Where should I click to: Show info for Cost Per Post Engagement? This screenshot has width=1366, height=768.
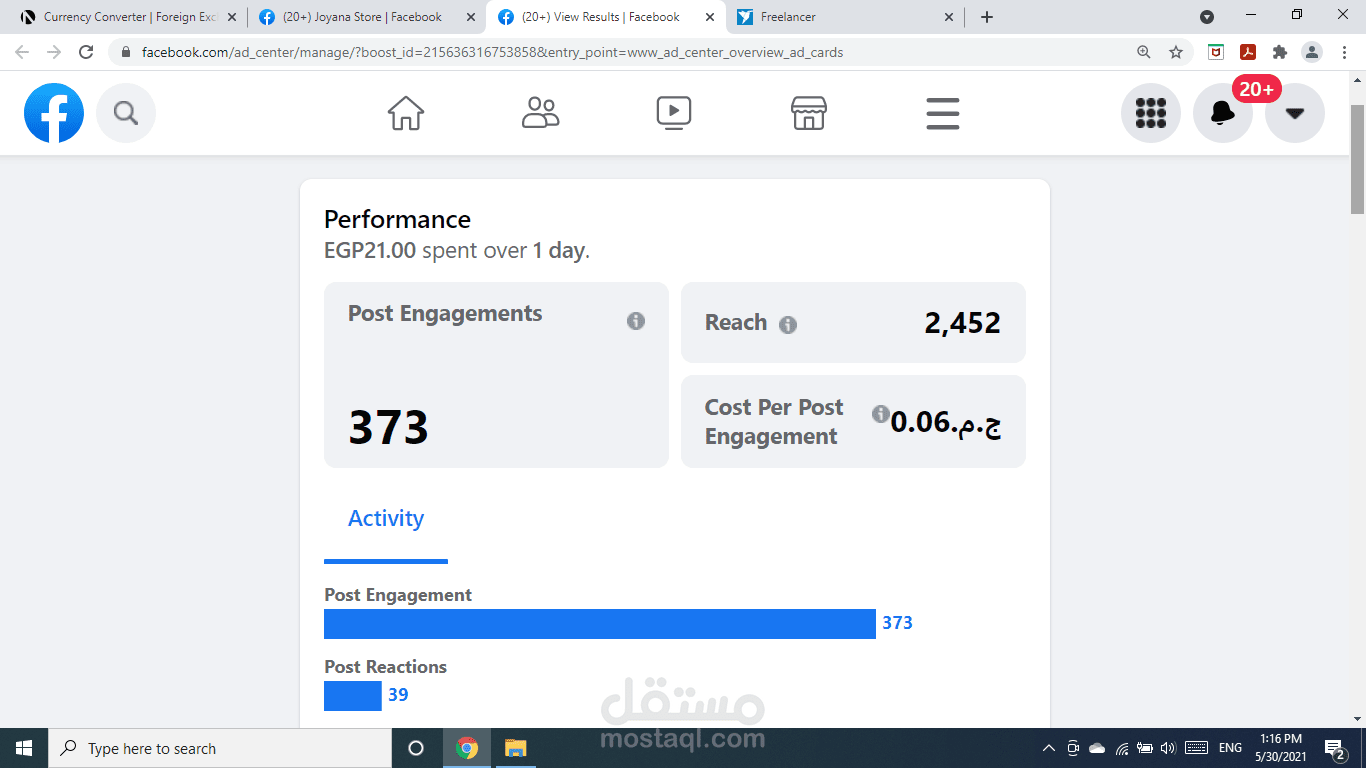coord(880,414)
